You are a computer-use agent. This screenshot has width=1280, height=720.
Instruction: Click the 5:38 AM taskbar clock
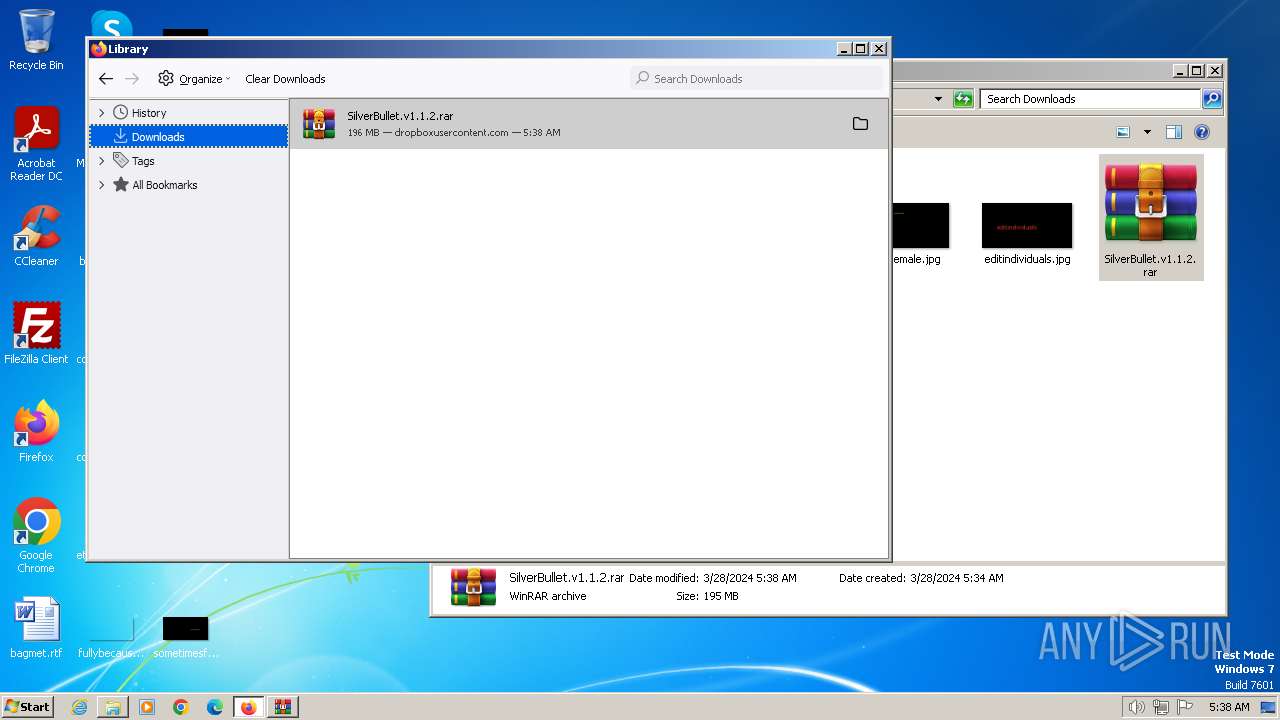(1229, 707)
